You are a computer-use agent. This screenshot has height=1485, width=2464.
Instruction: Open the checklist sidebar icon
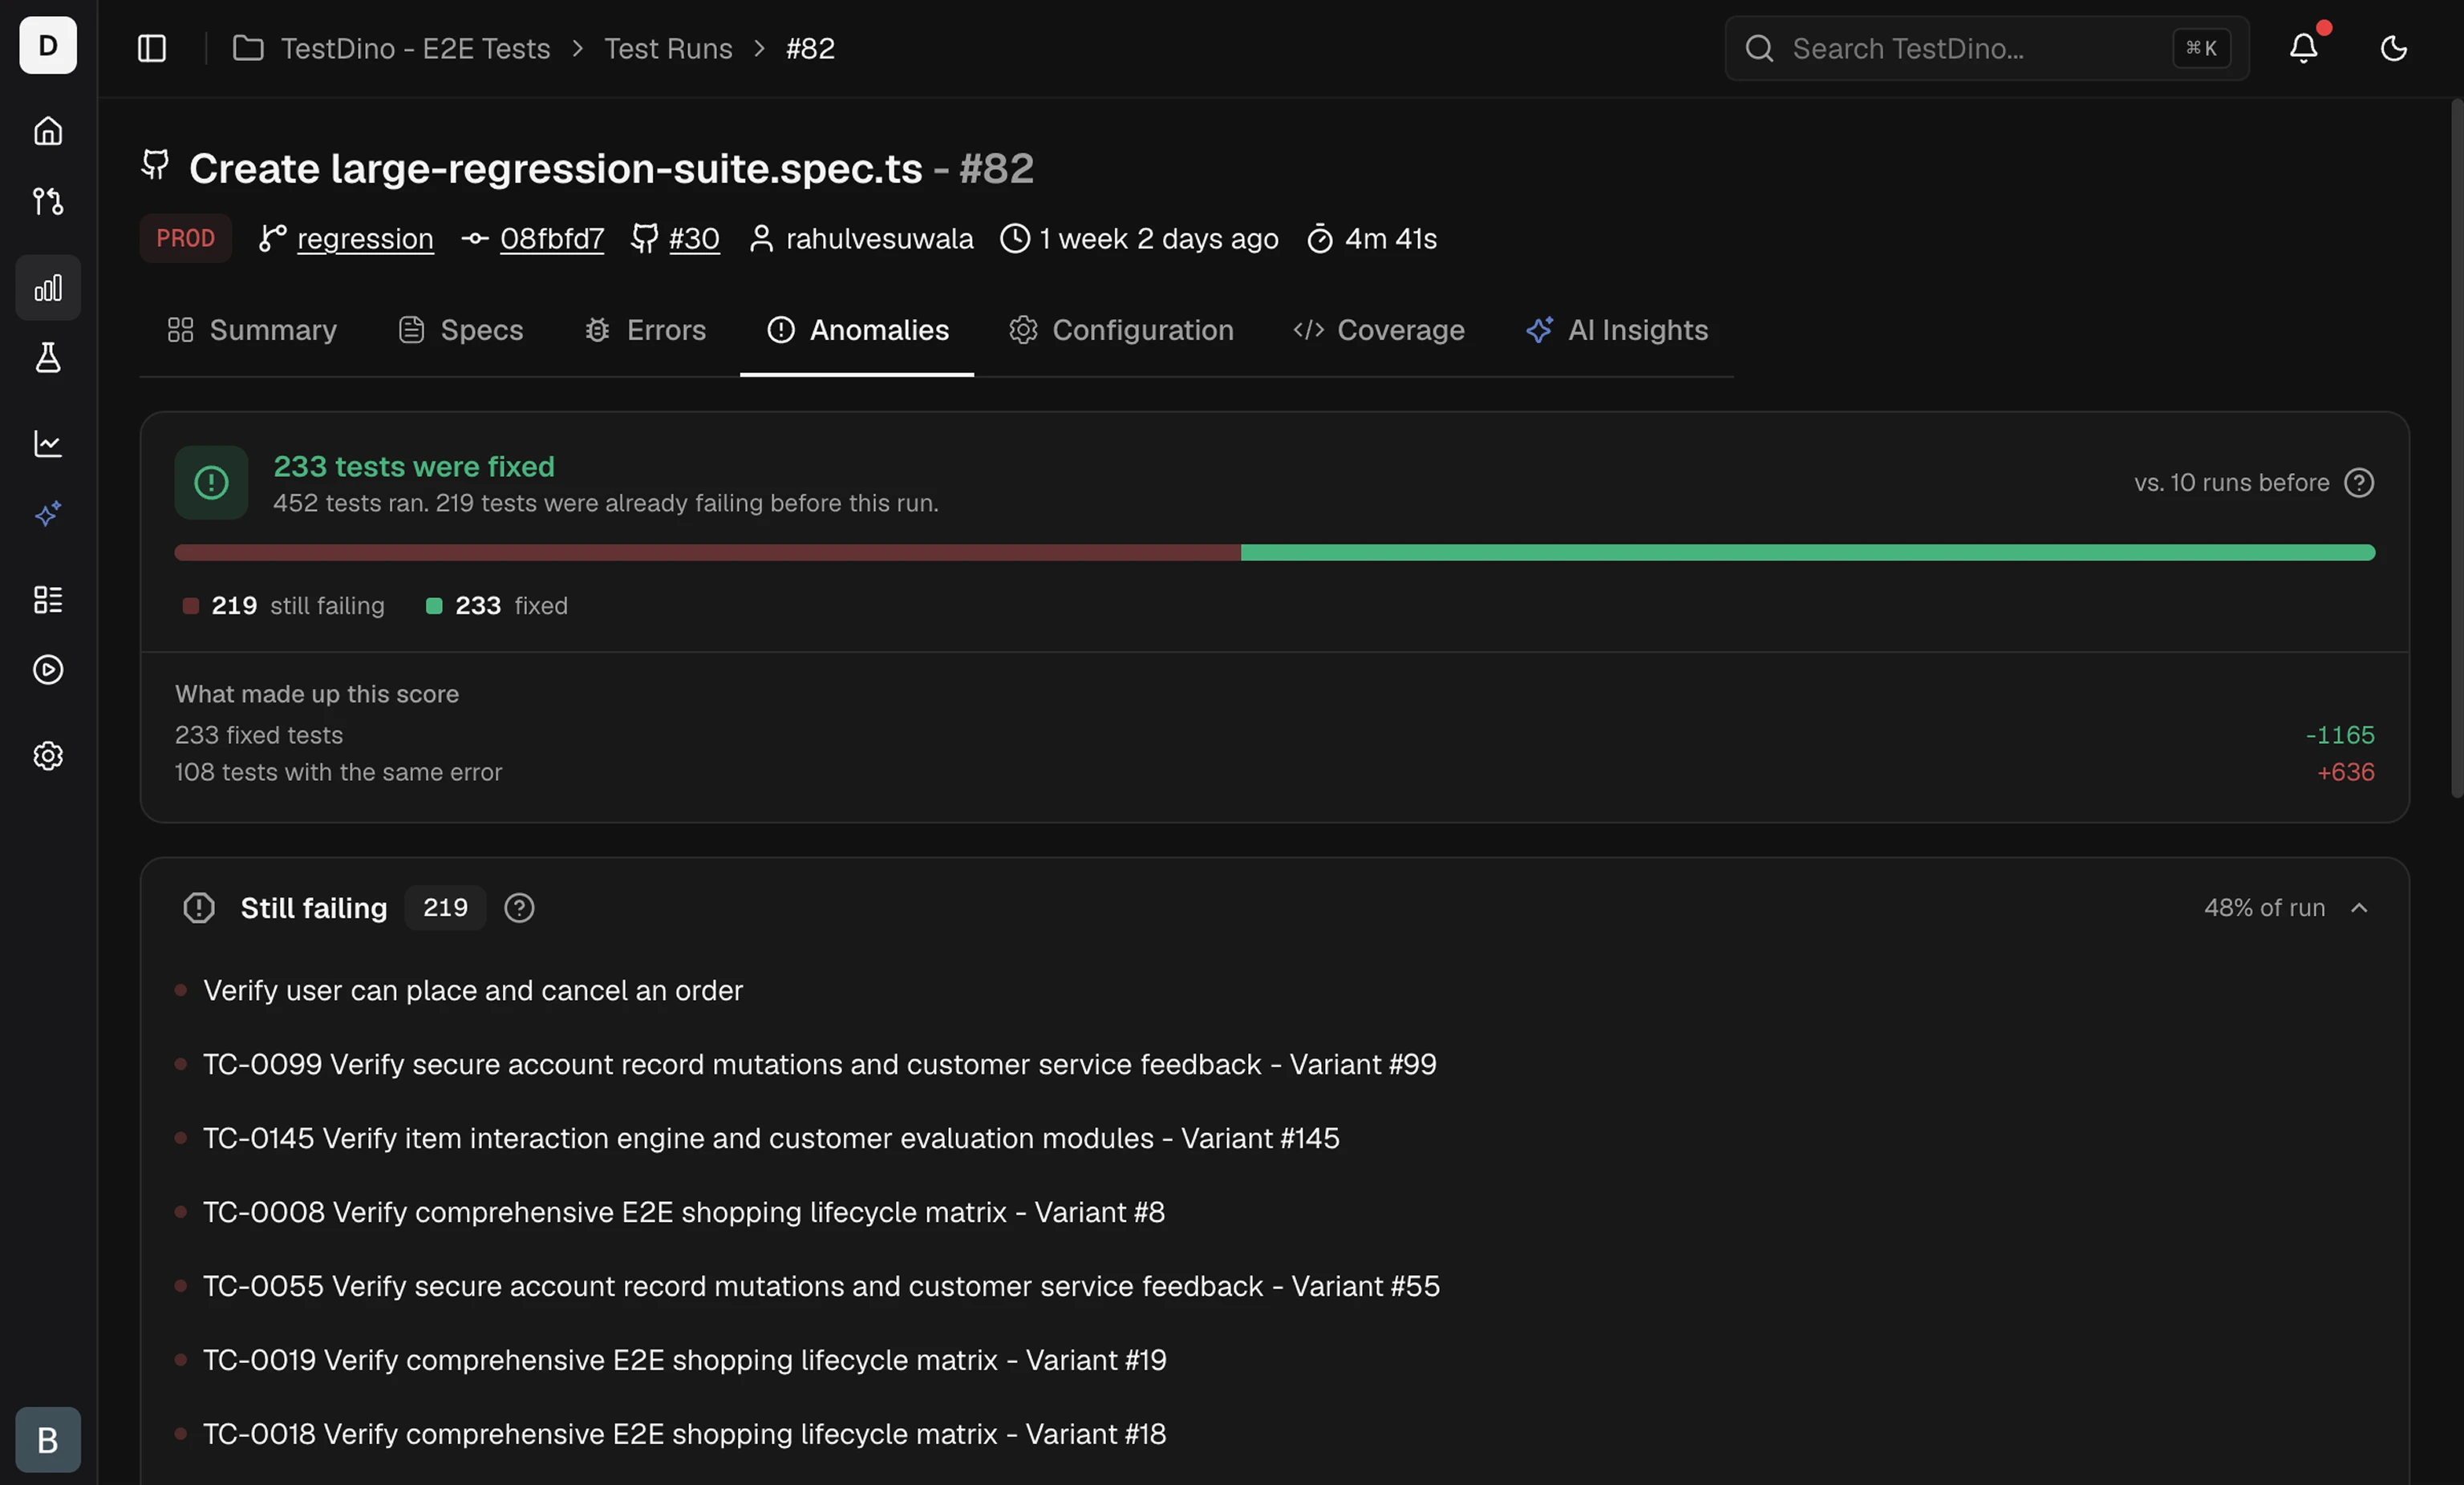tap(48, 599)
